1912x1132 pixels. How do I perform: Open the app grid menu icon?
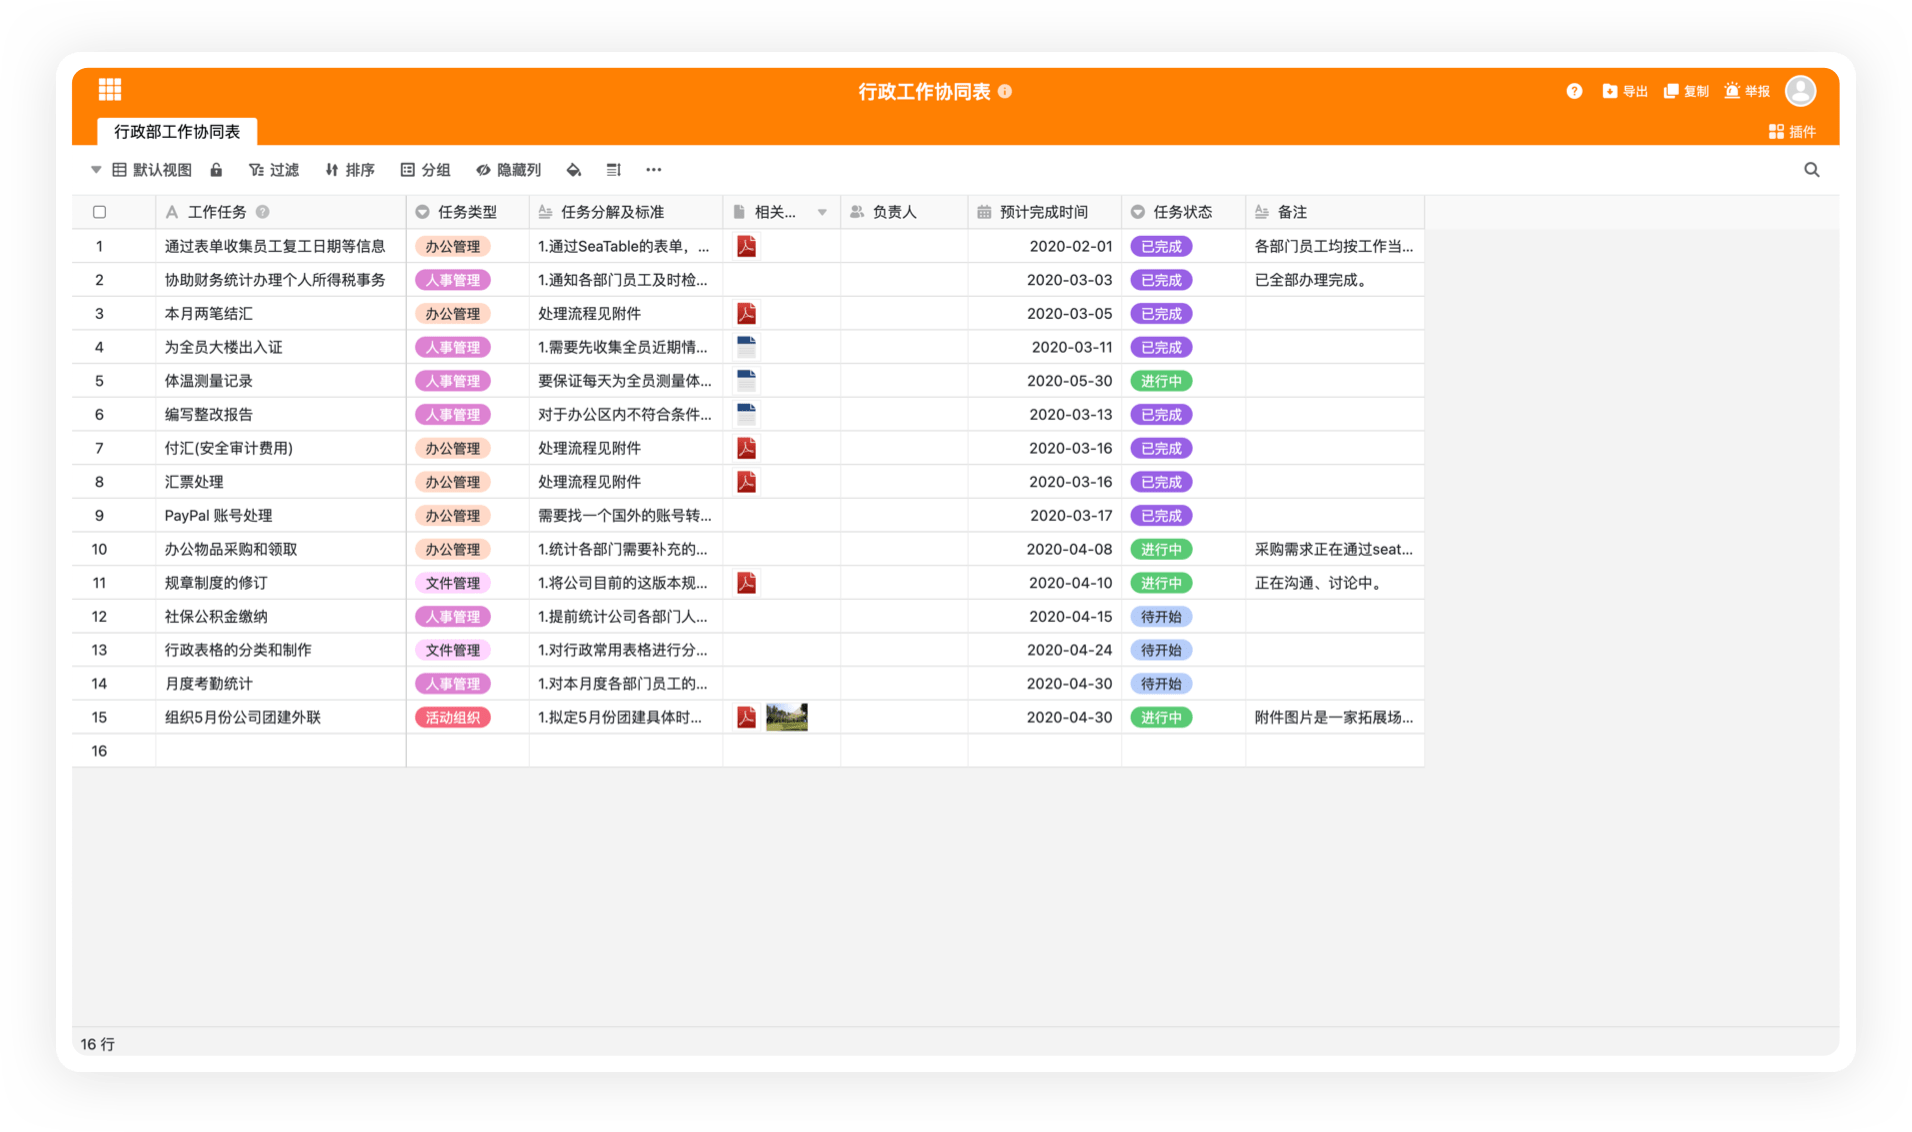point(110,90)
